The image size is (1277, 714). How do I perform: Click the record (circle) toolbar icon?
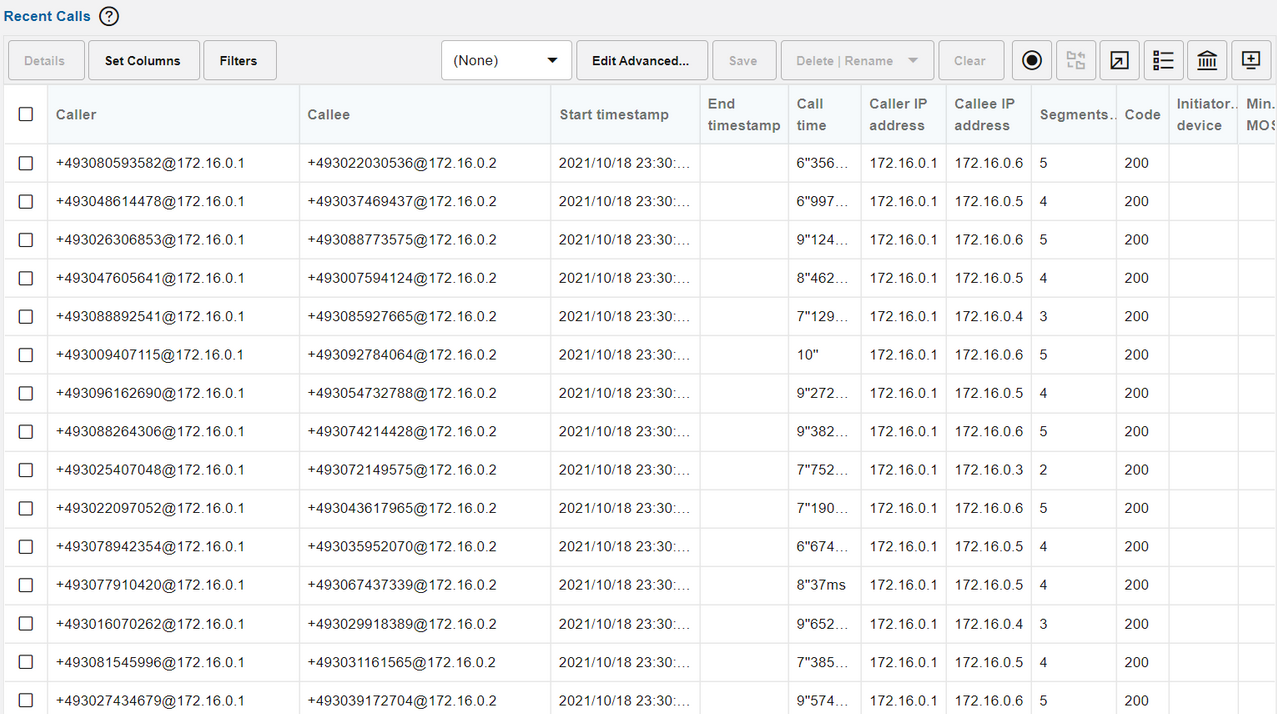[1032, 60]
